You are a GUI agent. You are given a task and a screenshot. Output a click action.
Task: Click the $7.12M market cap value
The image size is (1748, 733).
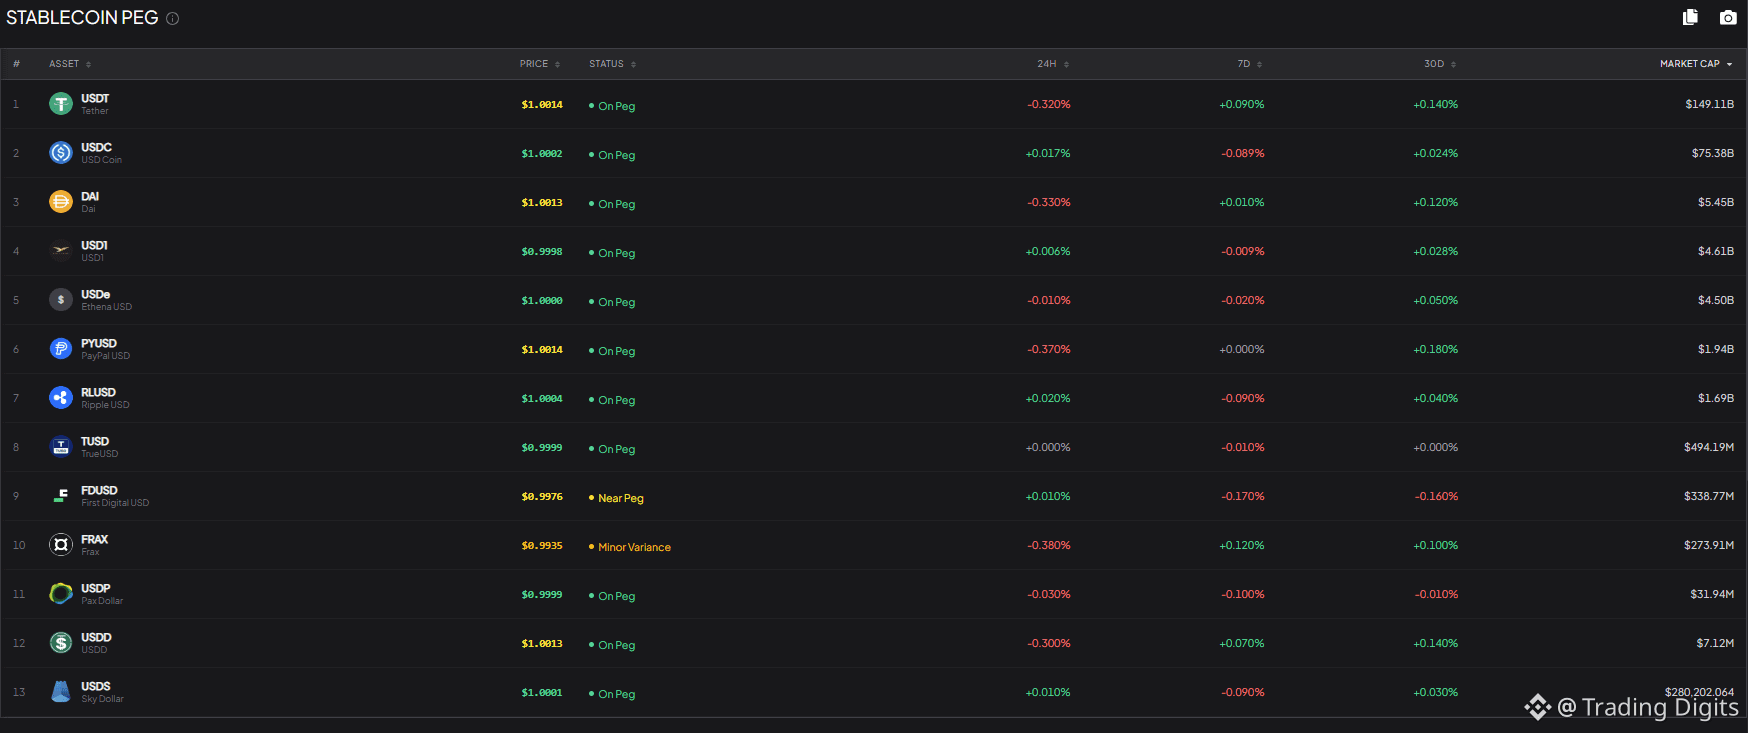[1715, 643]
